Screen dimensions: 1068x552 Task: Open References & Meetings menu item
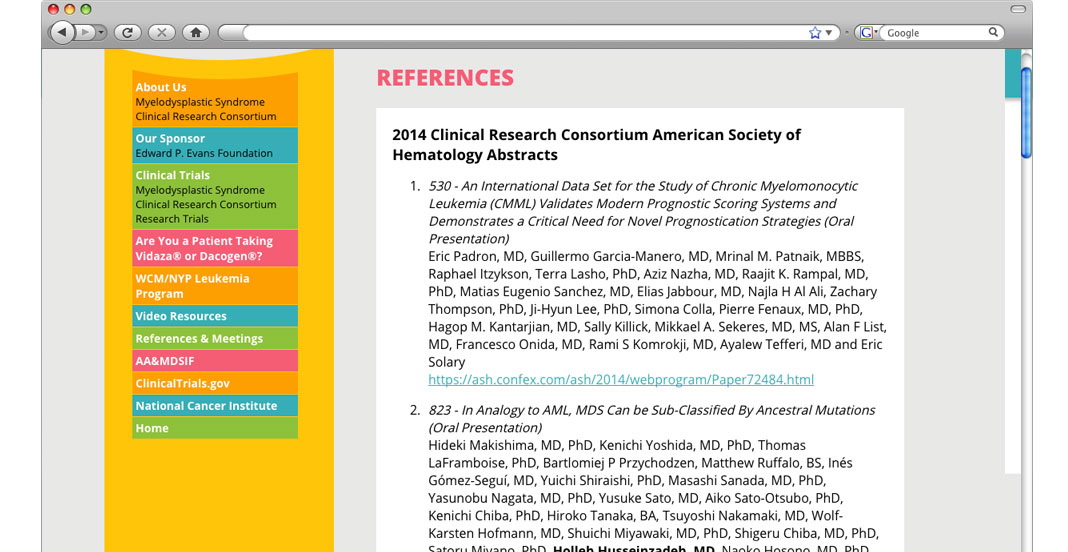[215, 338]
